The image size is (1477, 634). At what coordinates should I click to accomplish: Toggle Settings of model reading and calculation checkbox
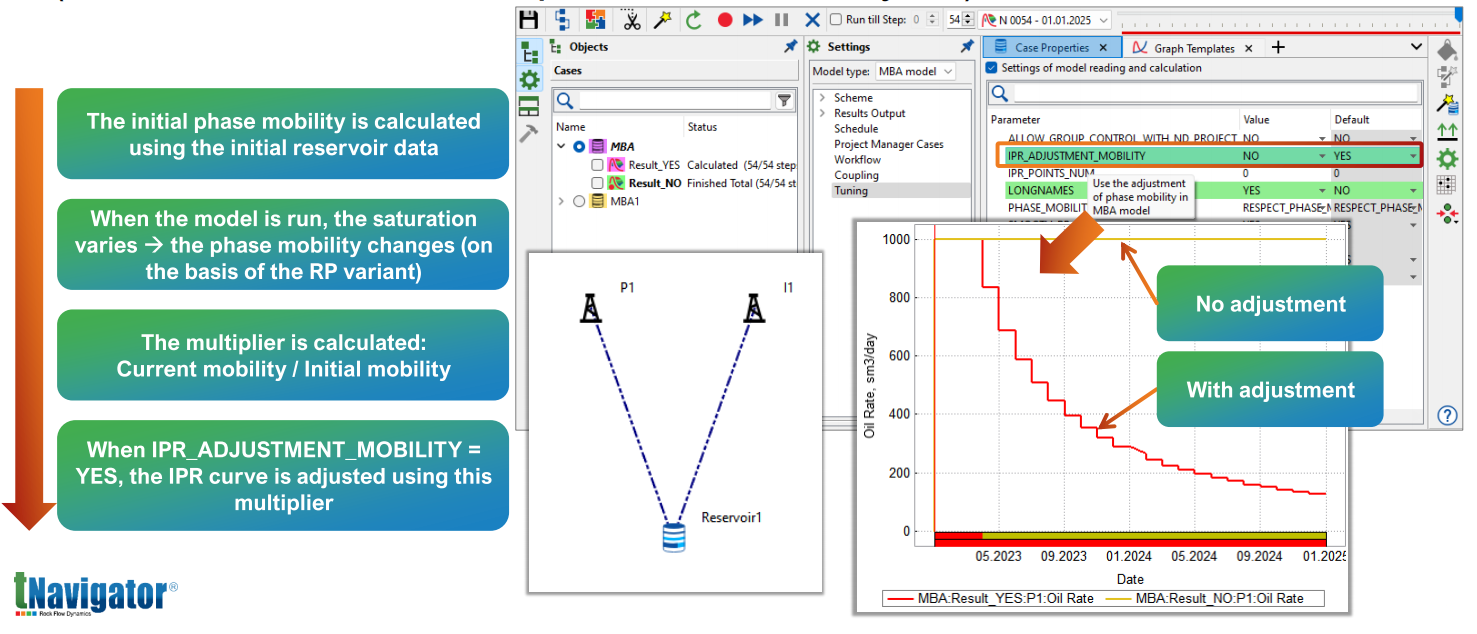click(992, 68)
